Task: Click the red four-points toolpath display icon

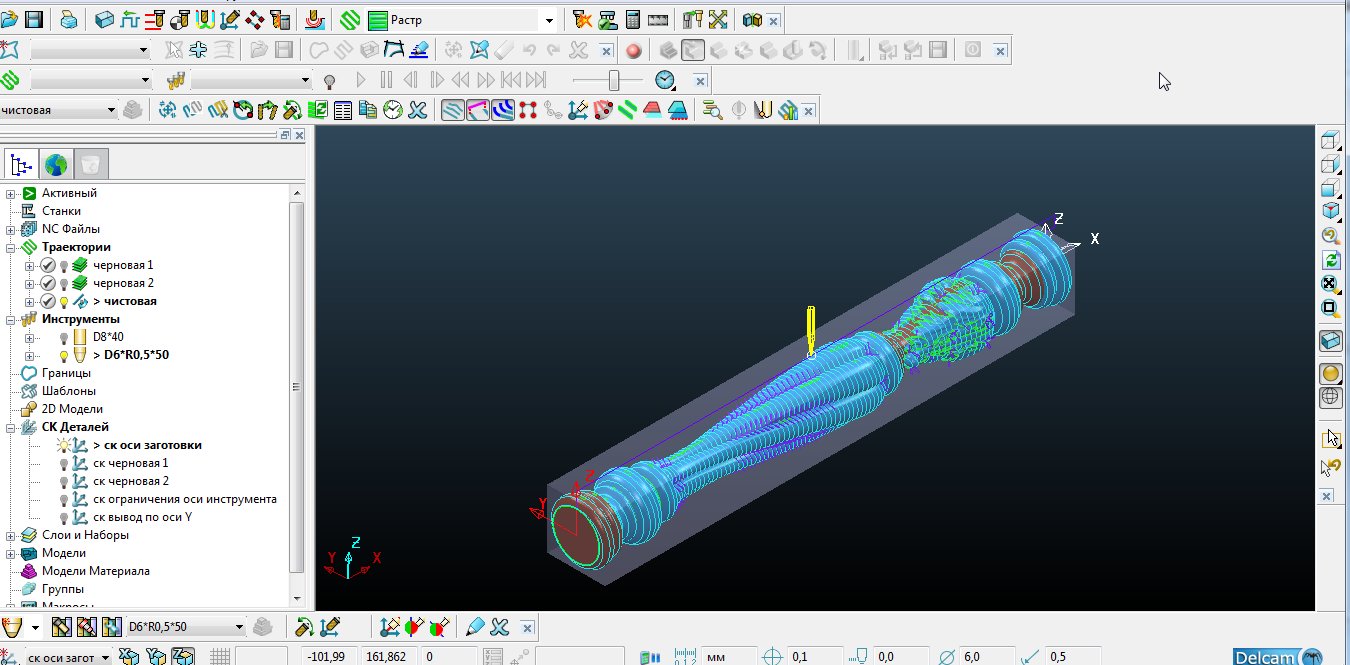Action: tap(528, 110)
